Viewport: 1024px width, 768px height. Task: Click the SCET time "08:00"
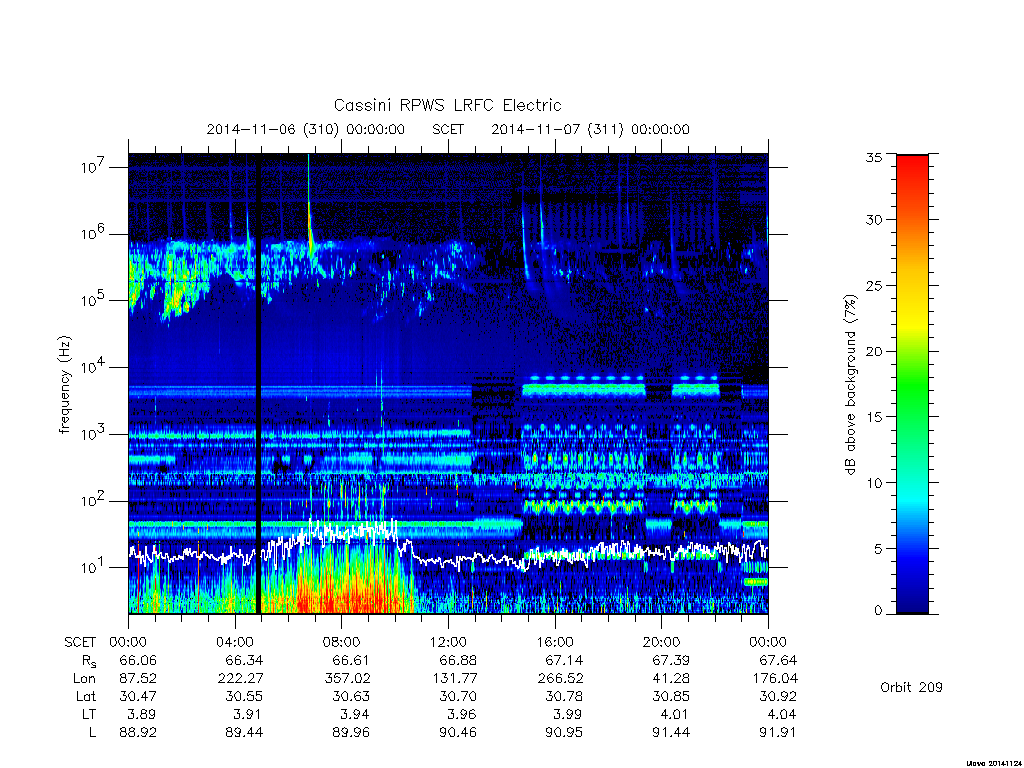[x=342, y=642]
